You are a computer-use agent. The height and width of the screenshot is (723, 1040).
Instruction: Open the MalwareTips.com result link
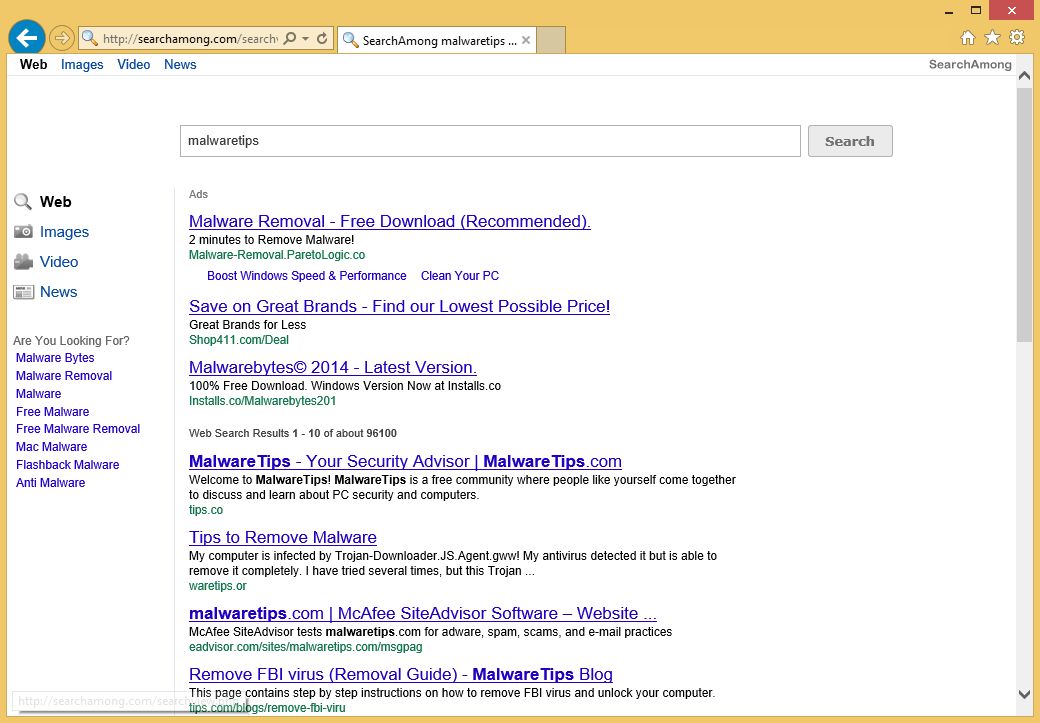pyautogui.click(x=405, y=461)
